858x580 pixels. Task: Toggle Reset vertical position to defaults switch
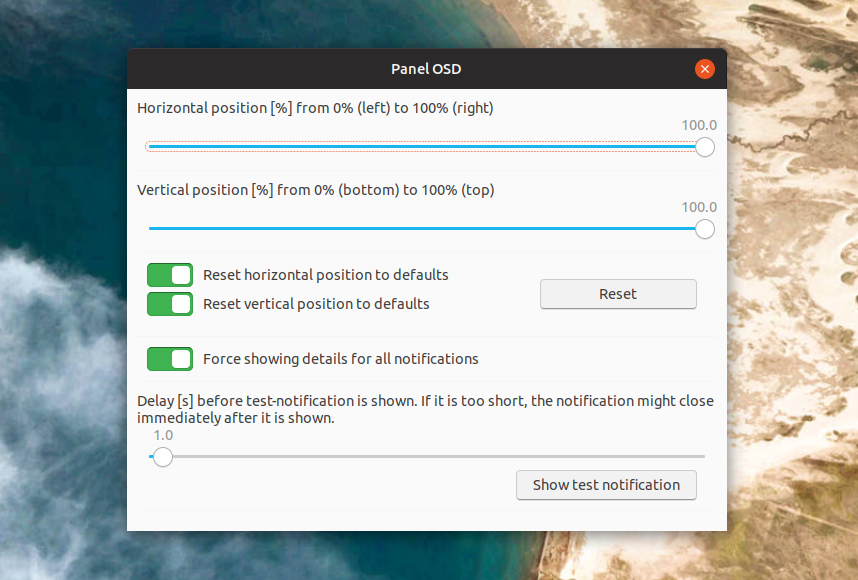click(169, 304)
